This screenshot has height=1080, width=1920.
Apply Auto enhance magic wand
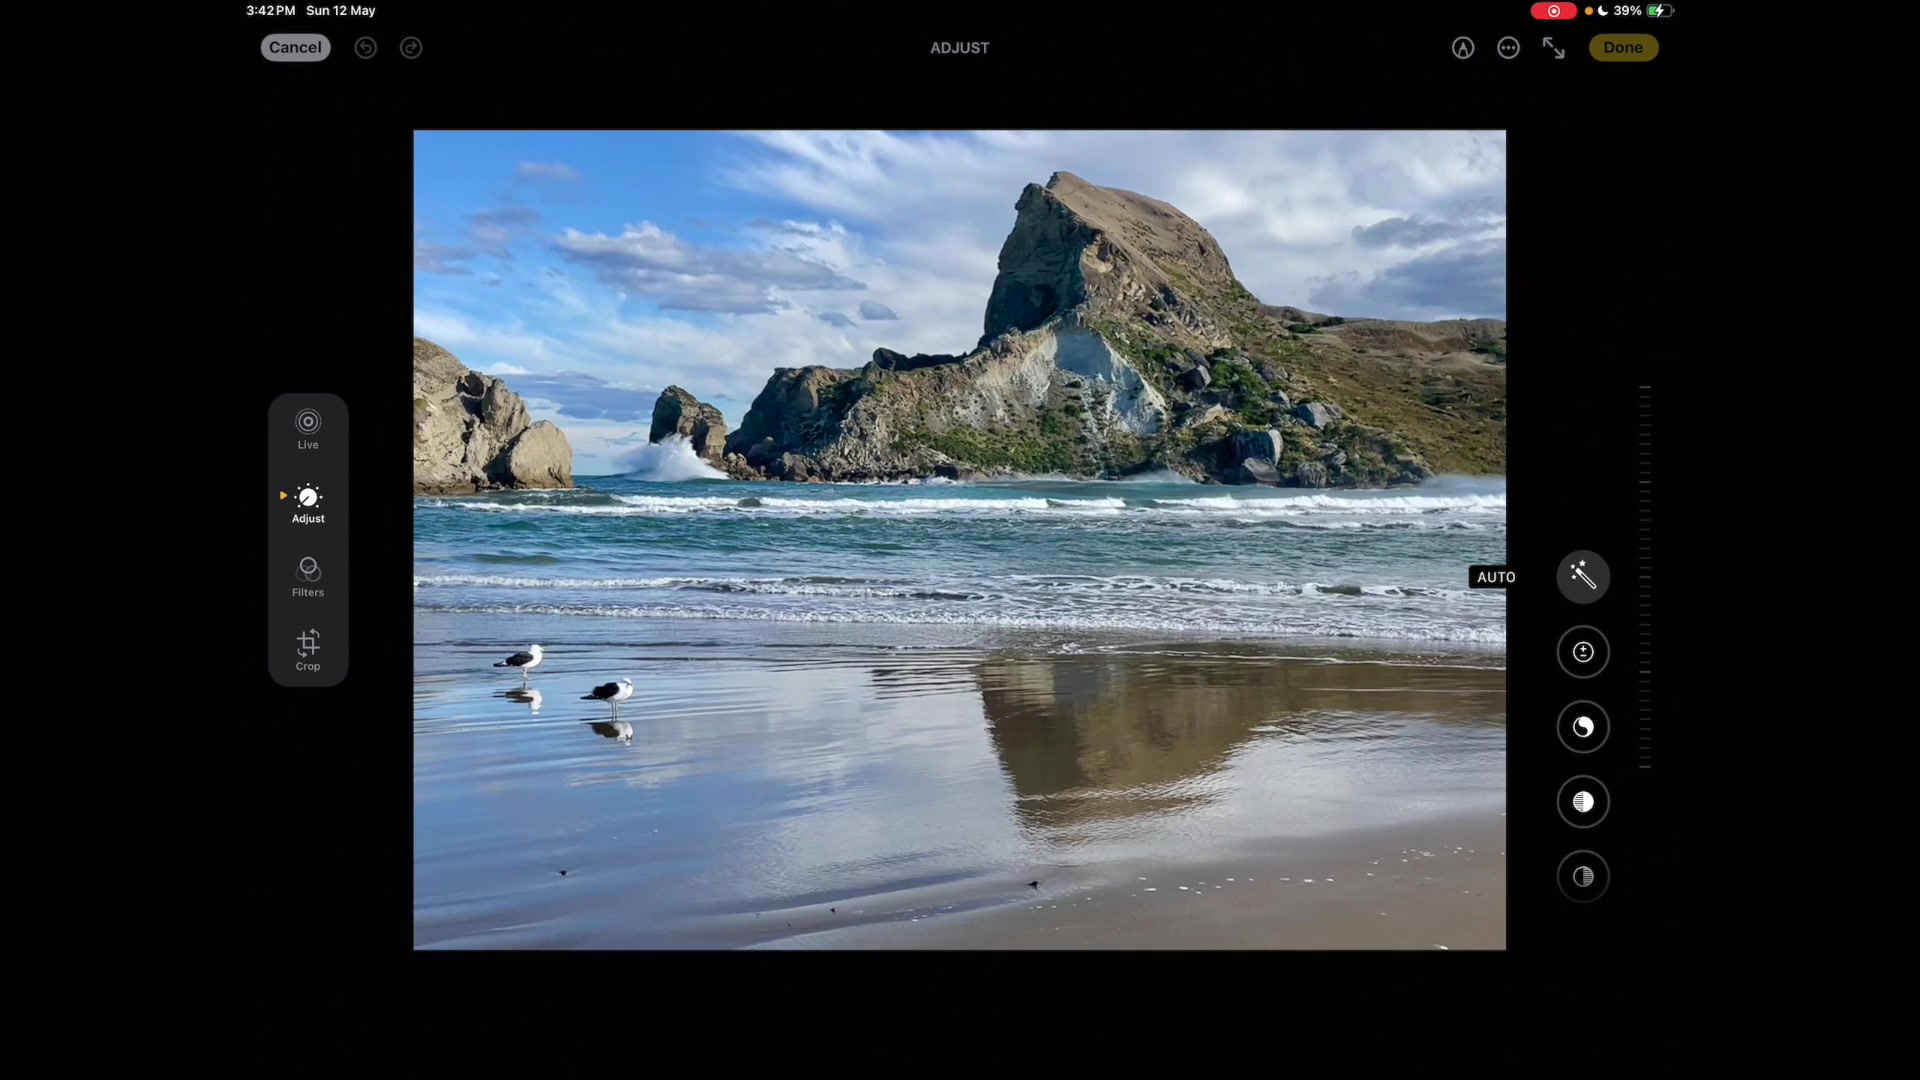[1583, 576]
